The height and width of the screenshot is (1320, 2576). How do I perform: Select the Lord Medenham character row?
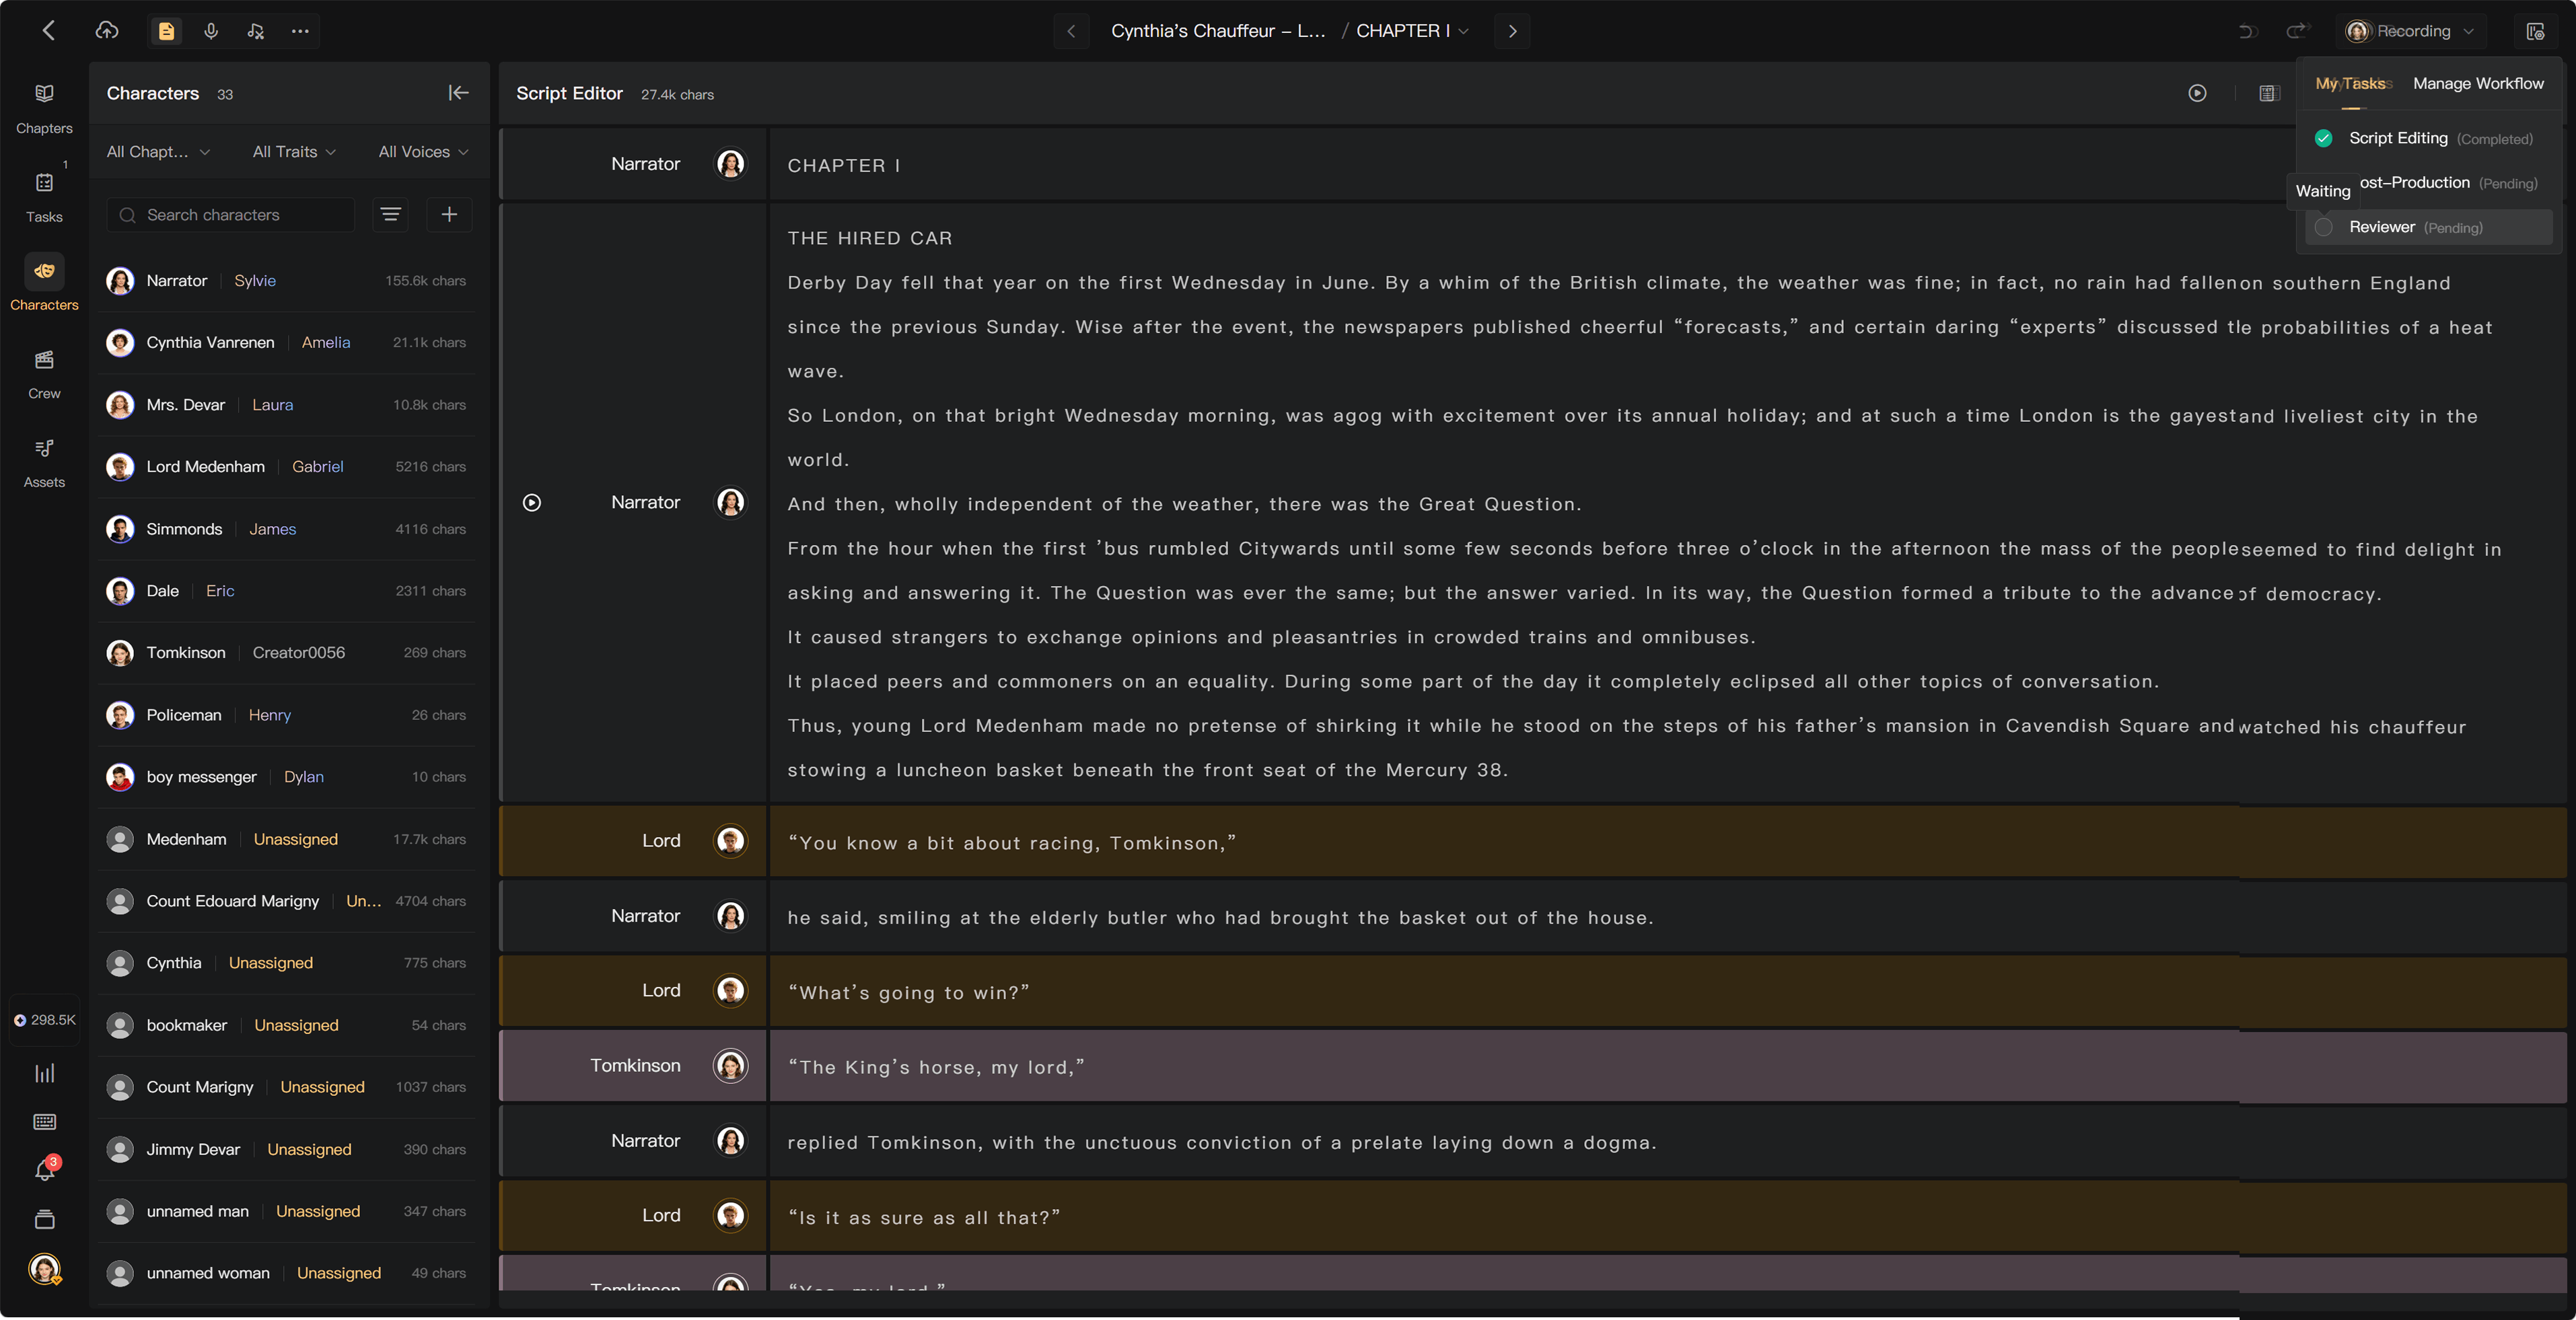[x=286, y=466]
